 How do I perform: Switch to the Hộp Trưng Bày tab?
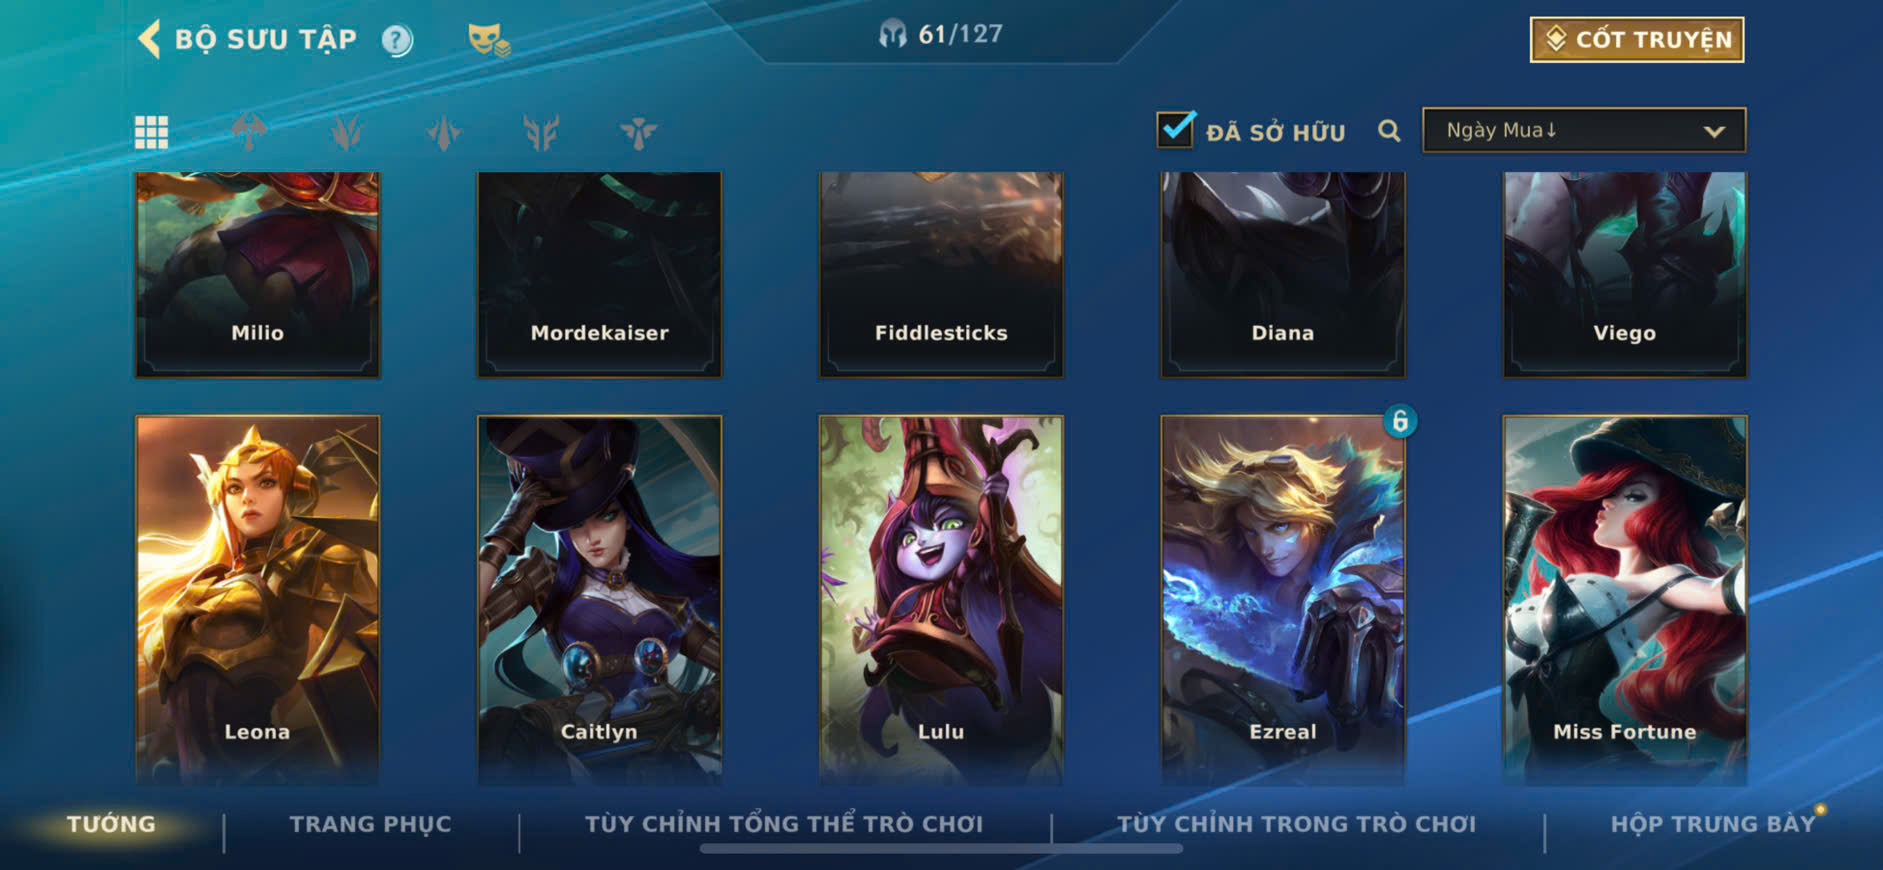1712,824
